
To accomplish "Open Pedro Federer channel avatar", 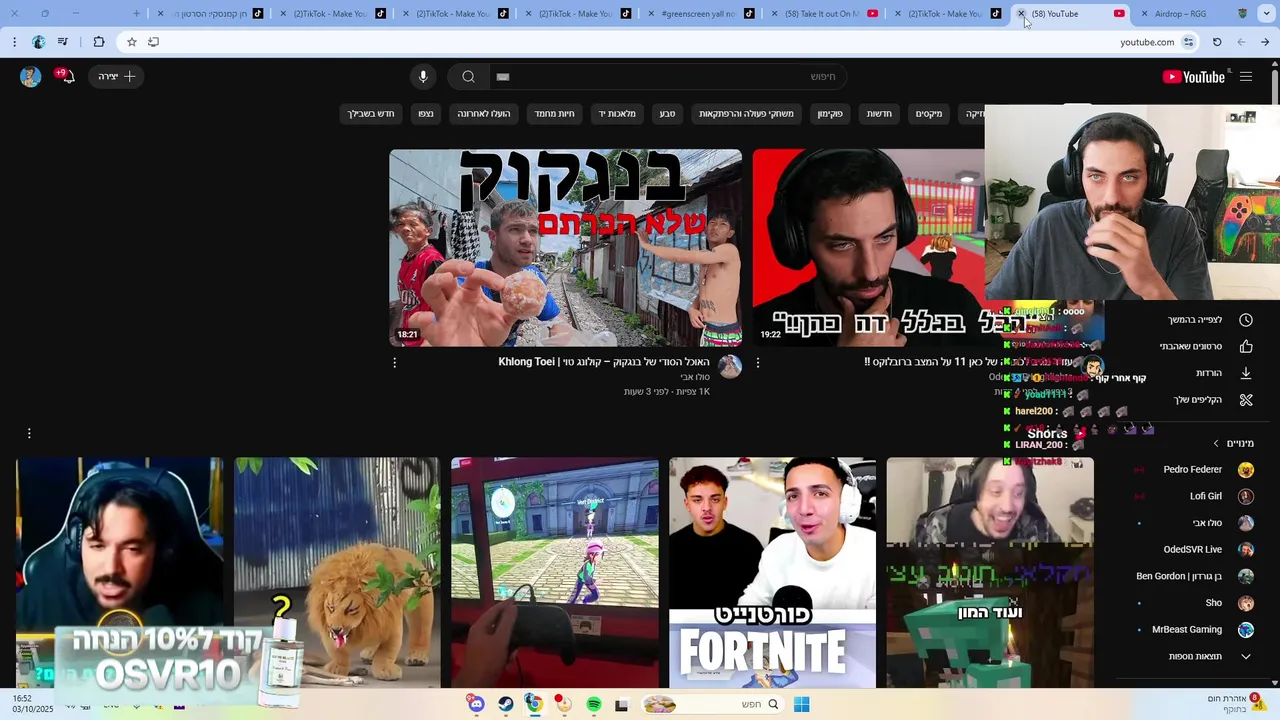I will coord(1246,470).
